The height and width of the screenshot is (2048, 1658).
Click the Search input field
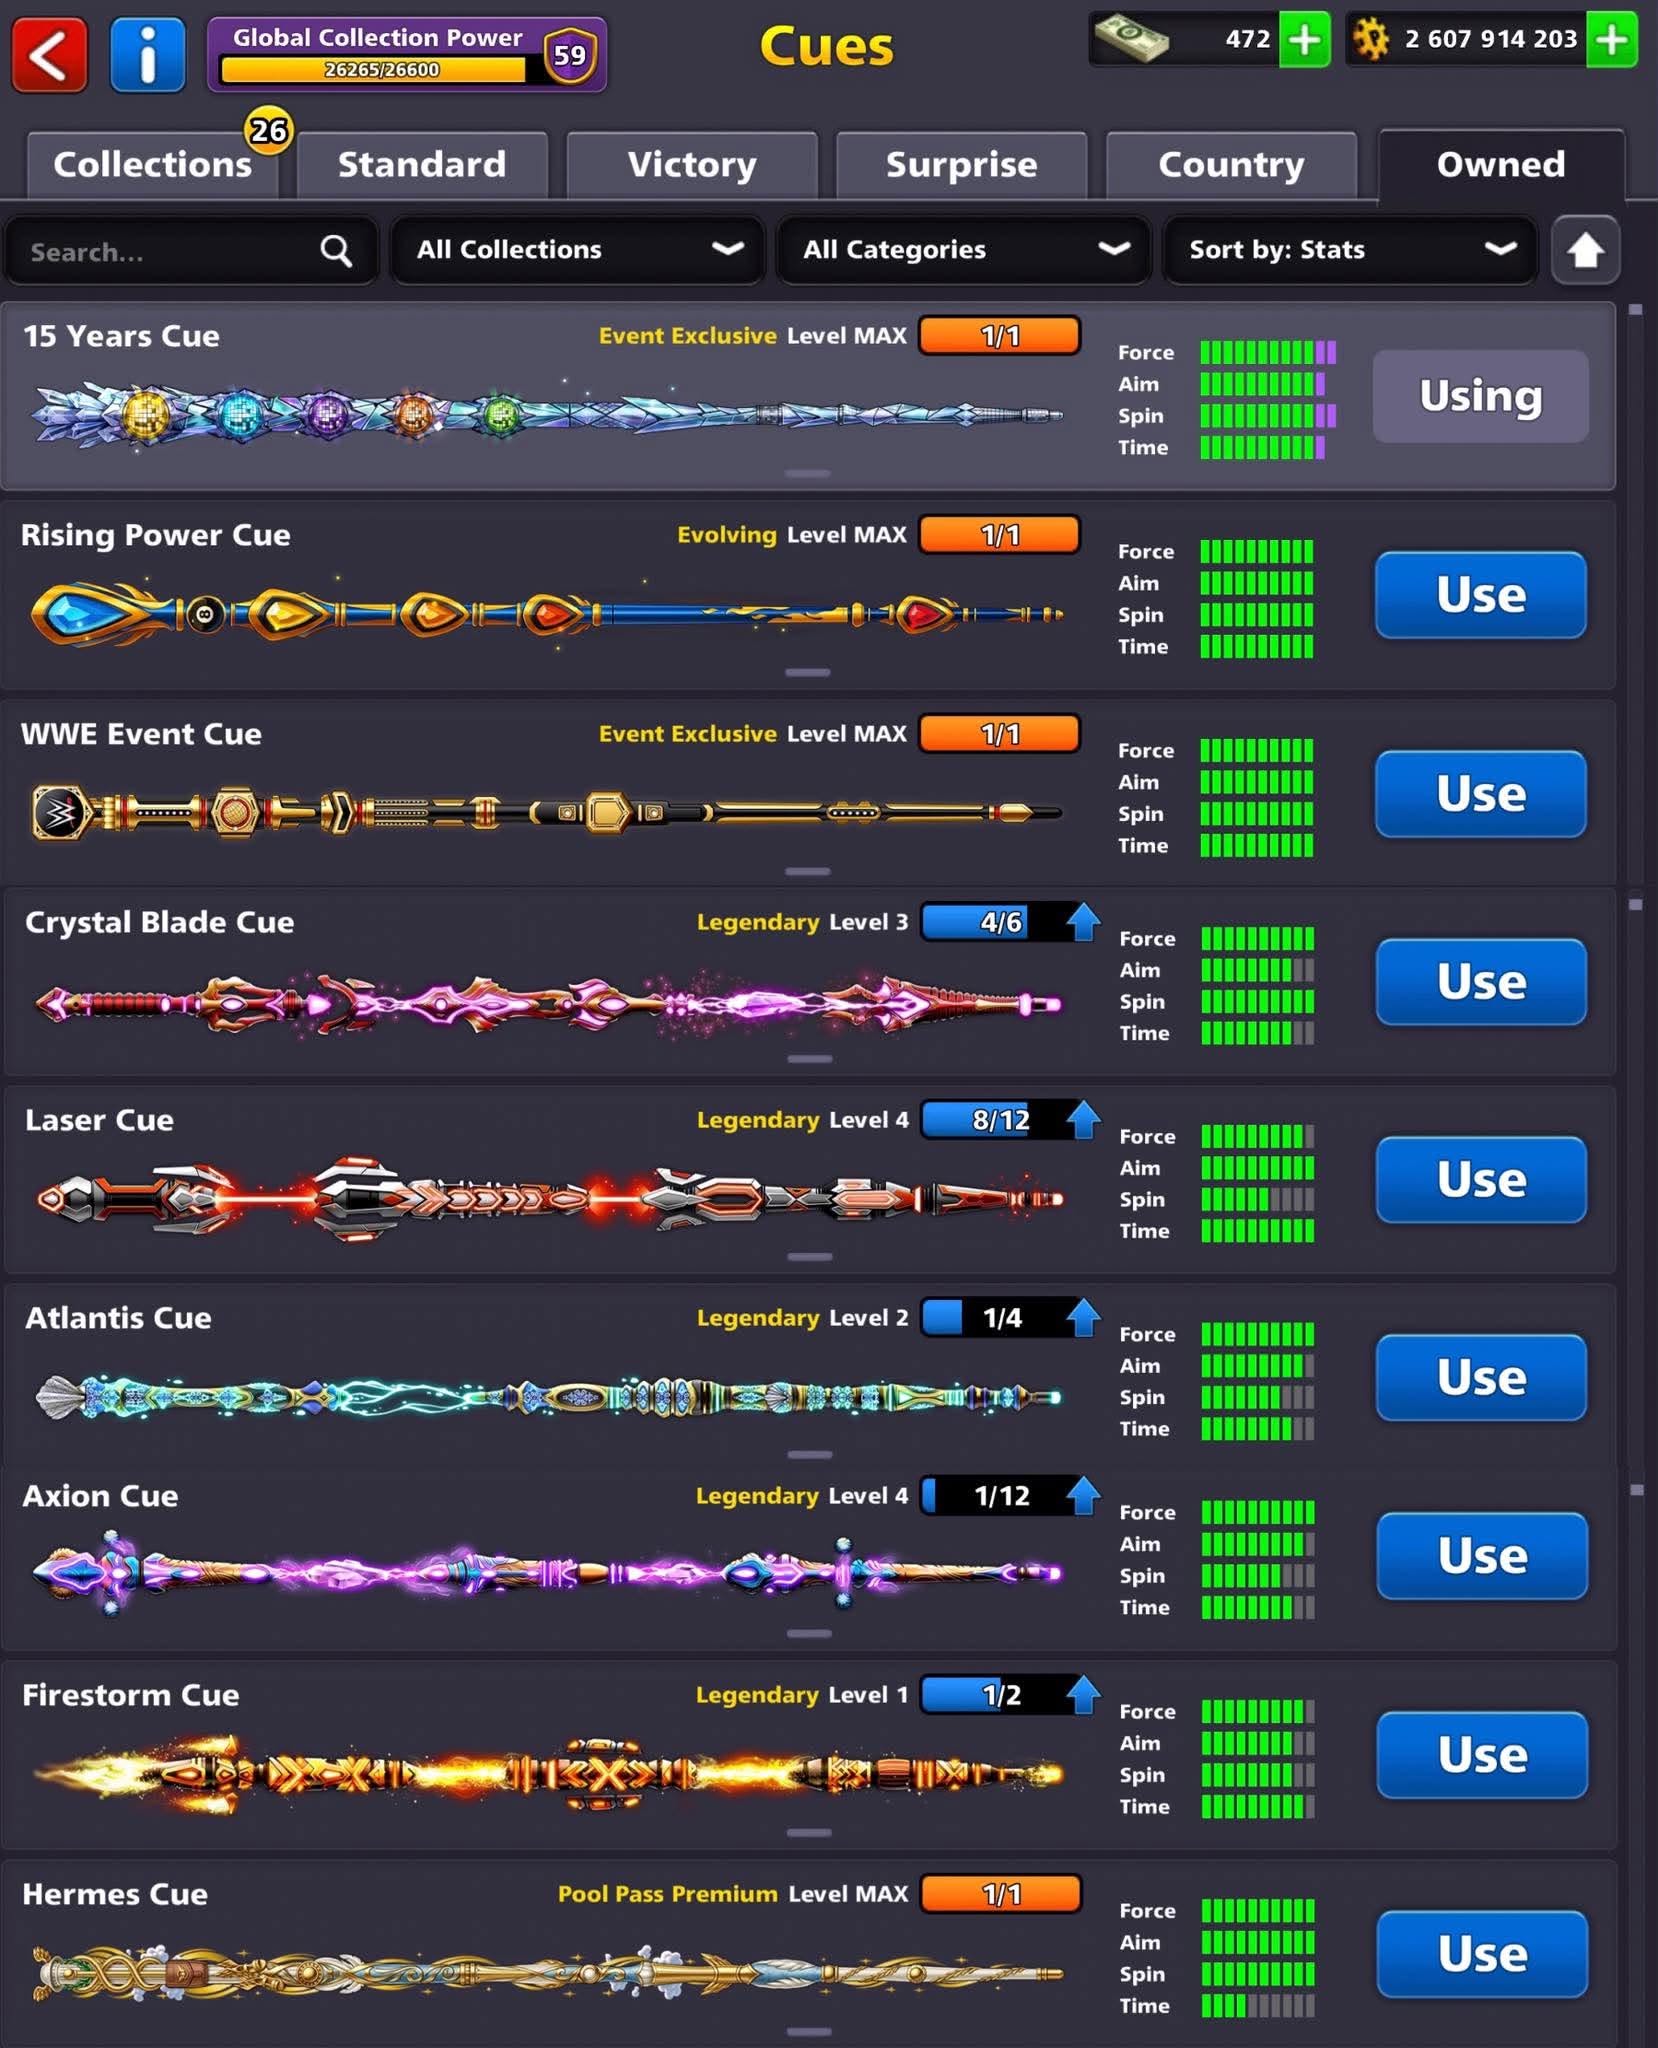coord(191,250)
